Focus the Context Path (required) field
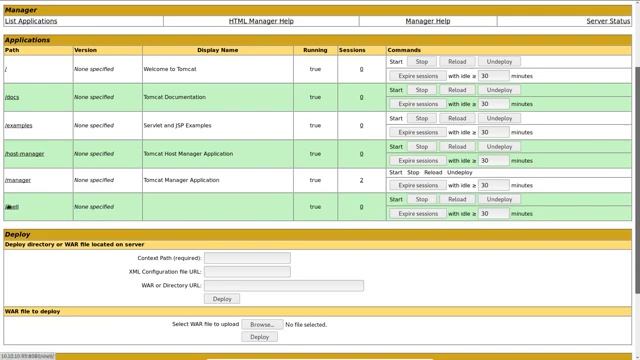The height and width of the screenshot is (360, 640). [x=247, y=258]
